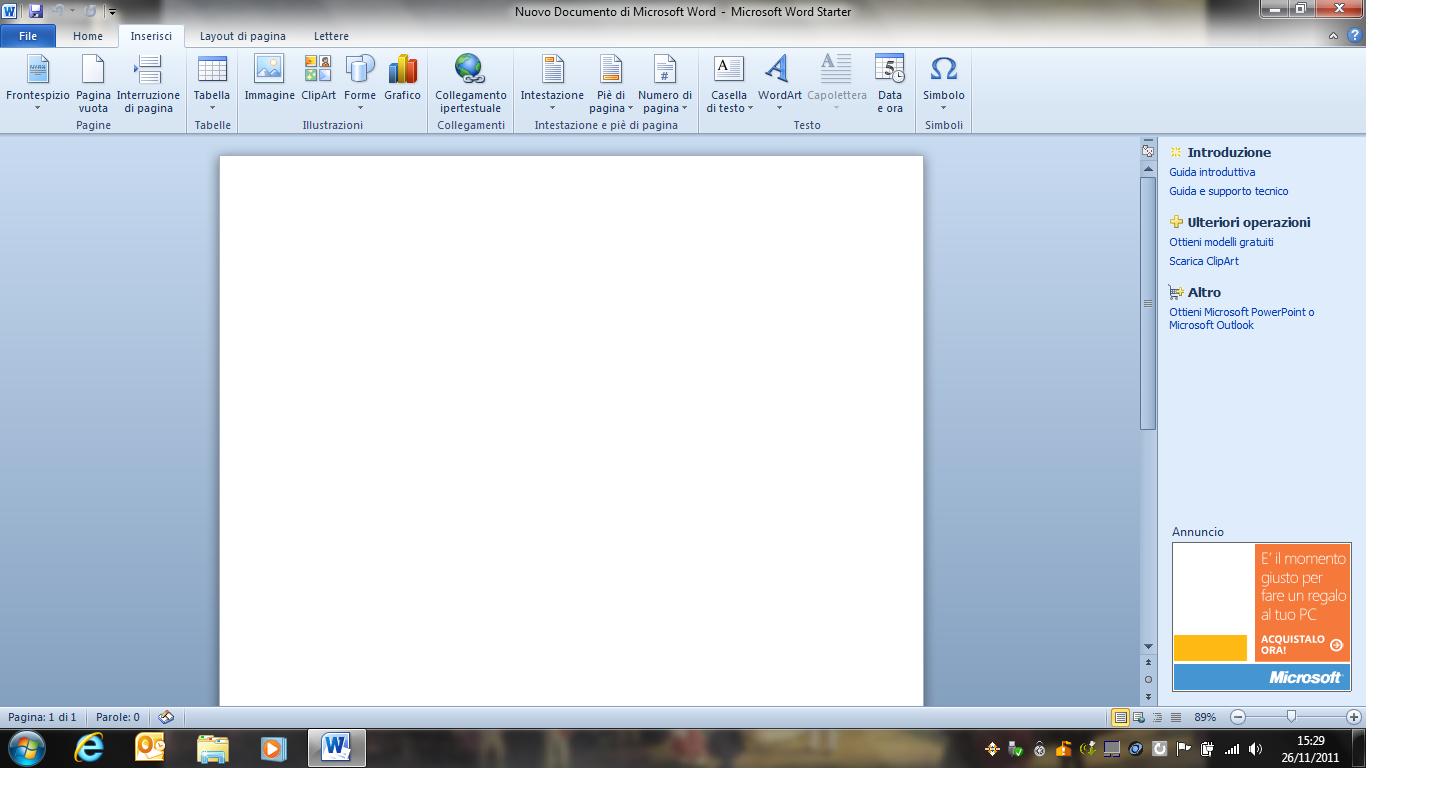The height and width of the screenshot is (800, 1444).
Task: Switch to Layout di pagina tab
Action: [242, 36]
